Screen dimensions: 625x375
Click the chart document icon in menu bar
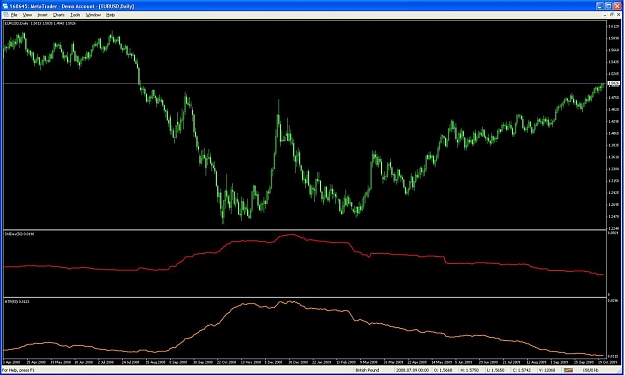pos(5,15)
